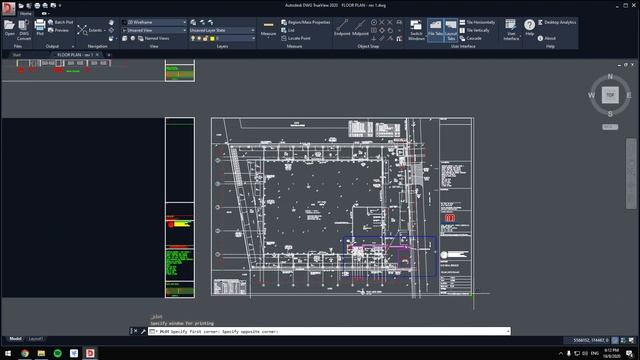Close the command line window
Viewport: 640px width, 360px height.
pyautogui.click(x=136, y=331)
